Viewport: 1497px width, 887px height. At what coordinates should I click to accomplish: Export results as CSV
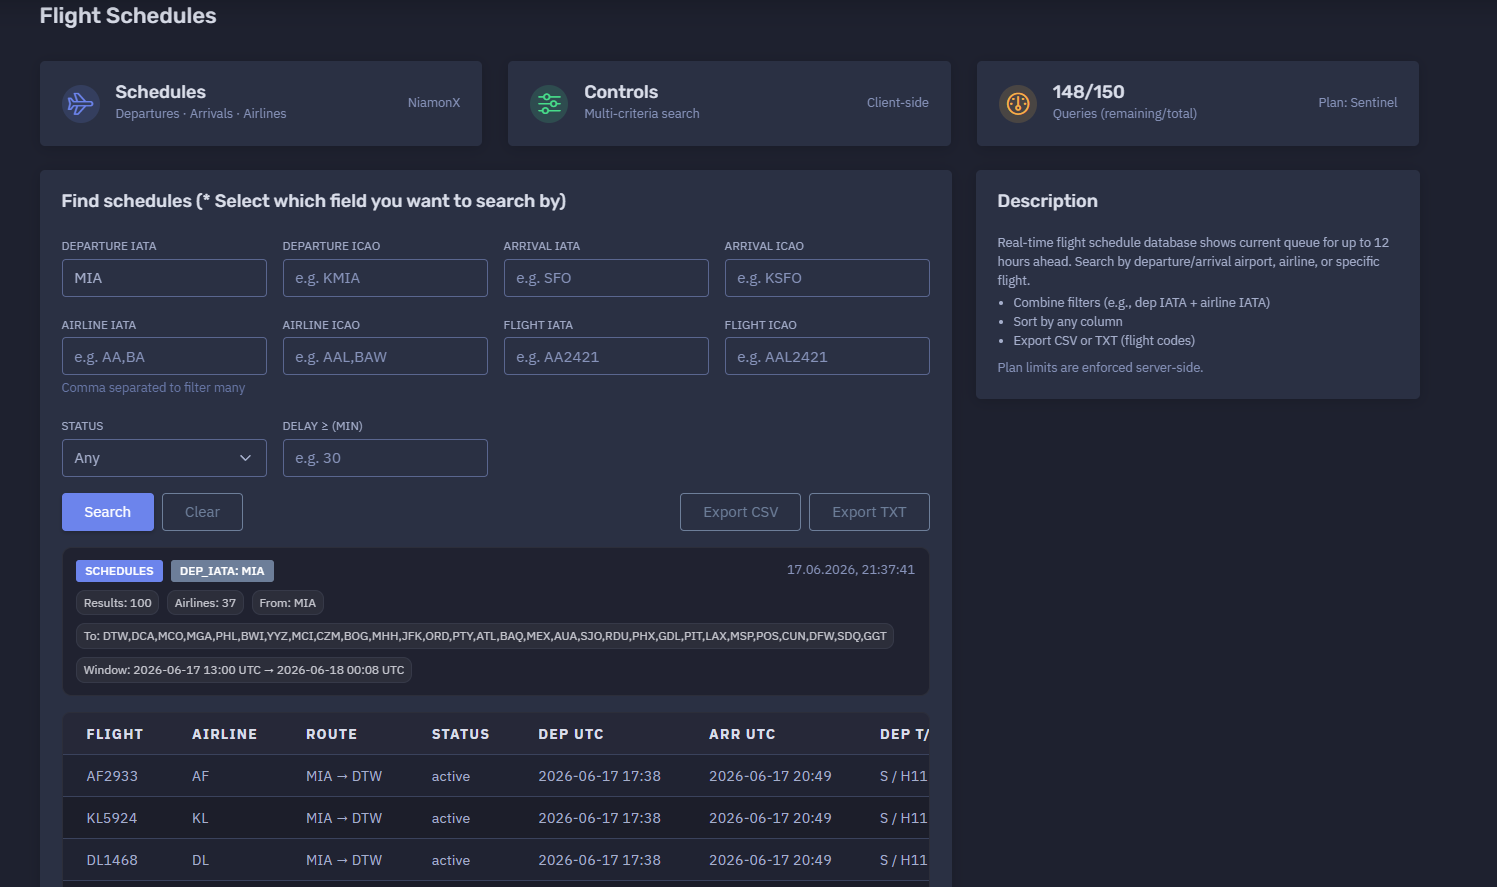coord(741,512)
